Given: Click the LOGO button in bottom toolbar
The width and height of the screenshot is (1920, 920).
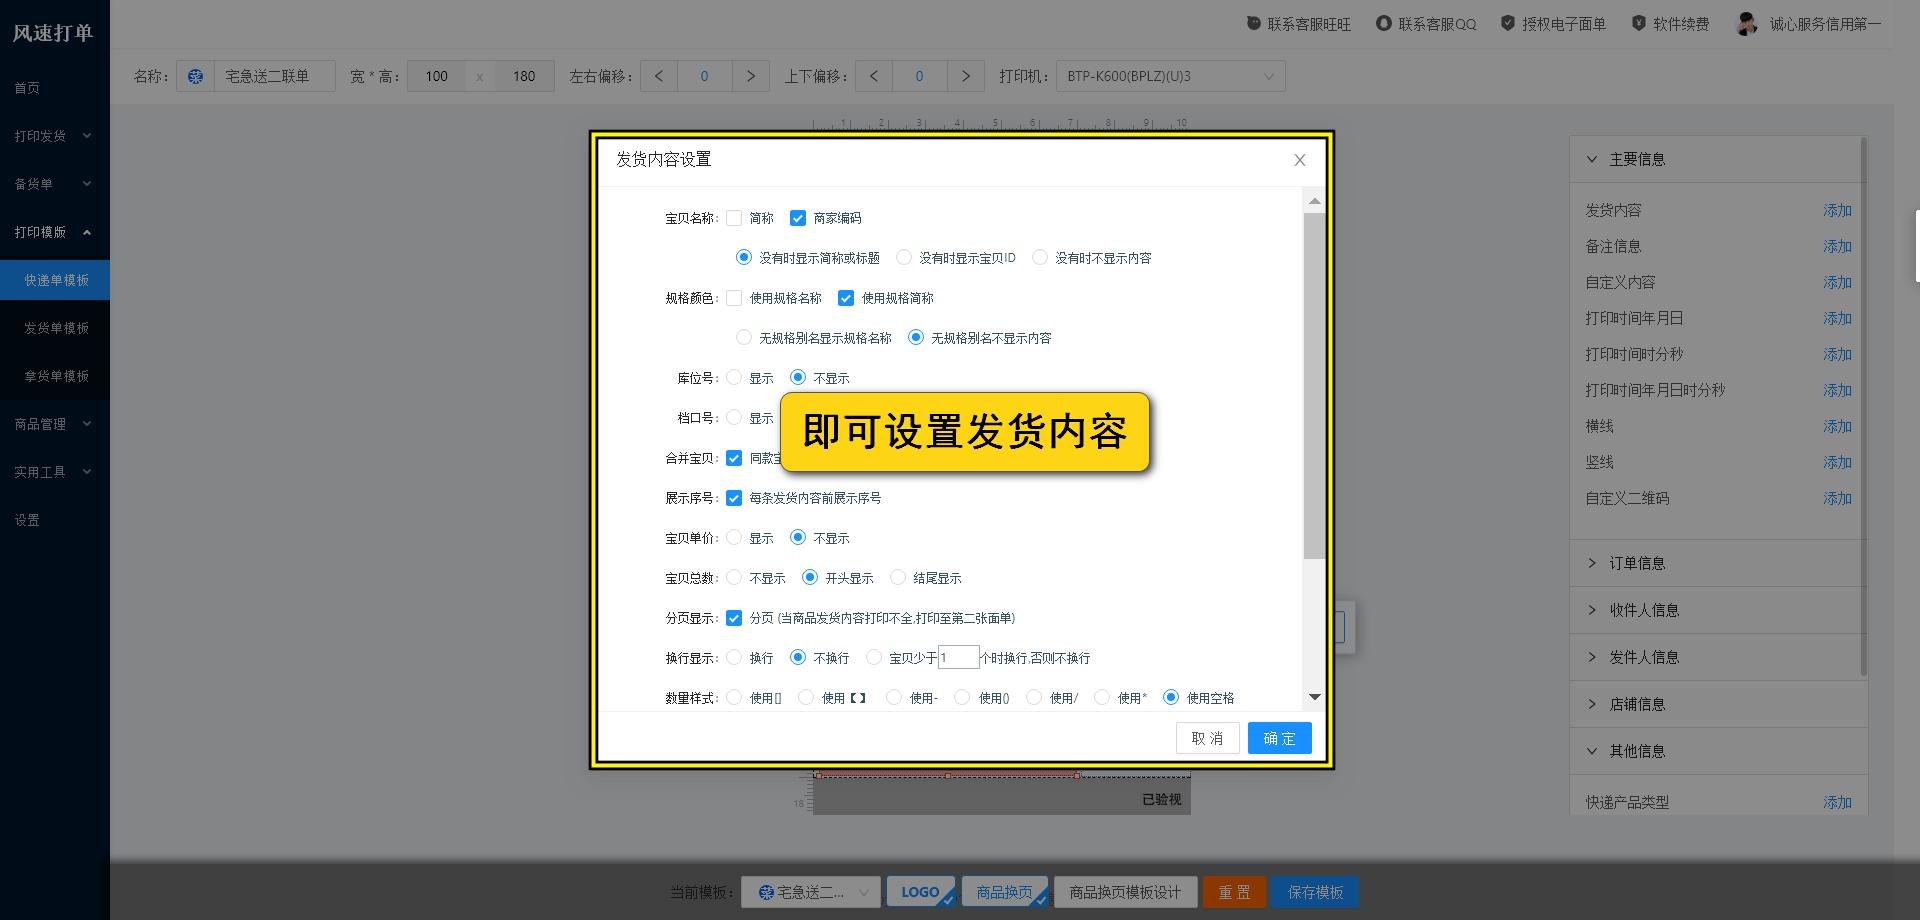Looking at the screenshot, I should [919, 891].
